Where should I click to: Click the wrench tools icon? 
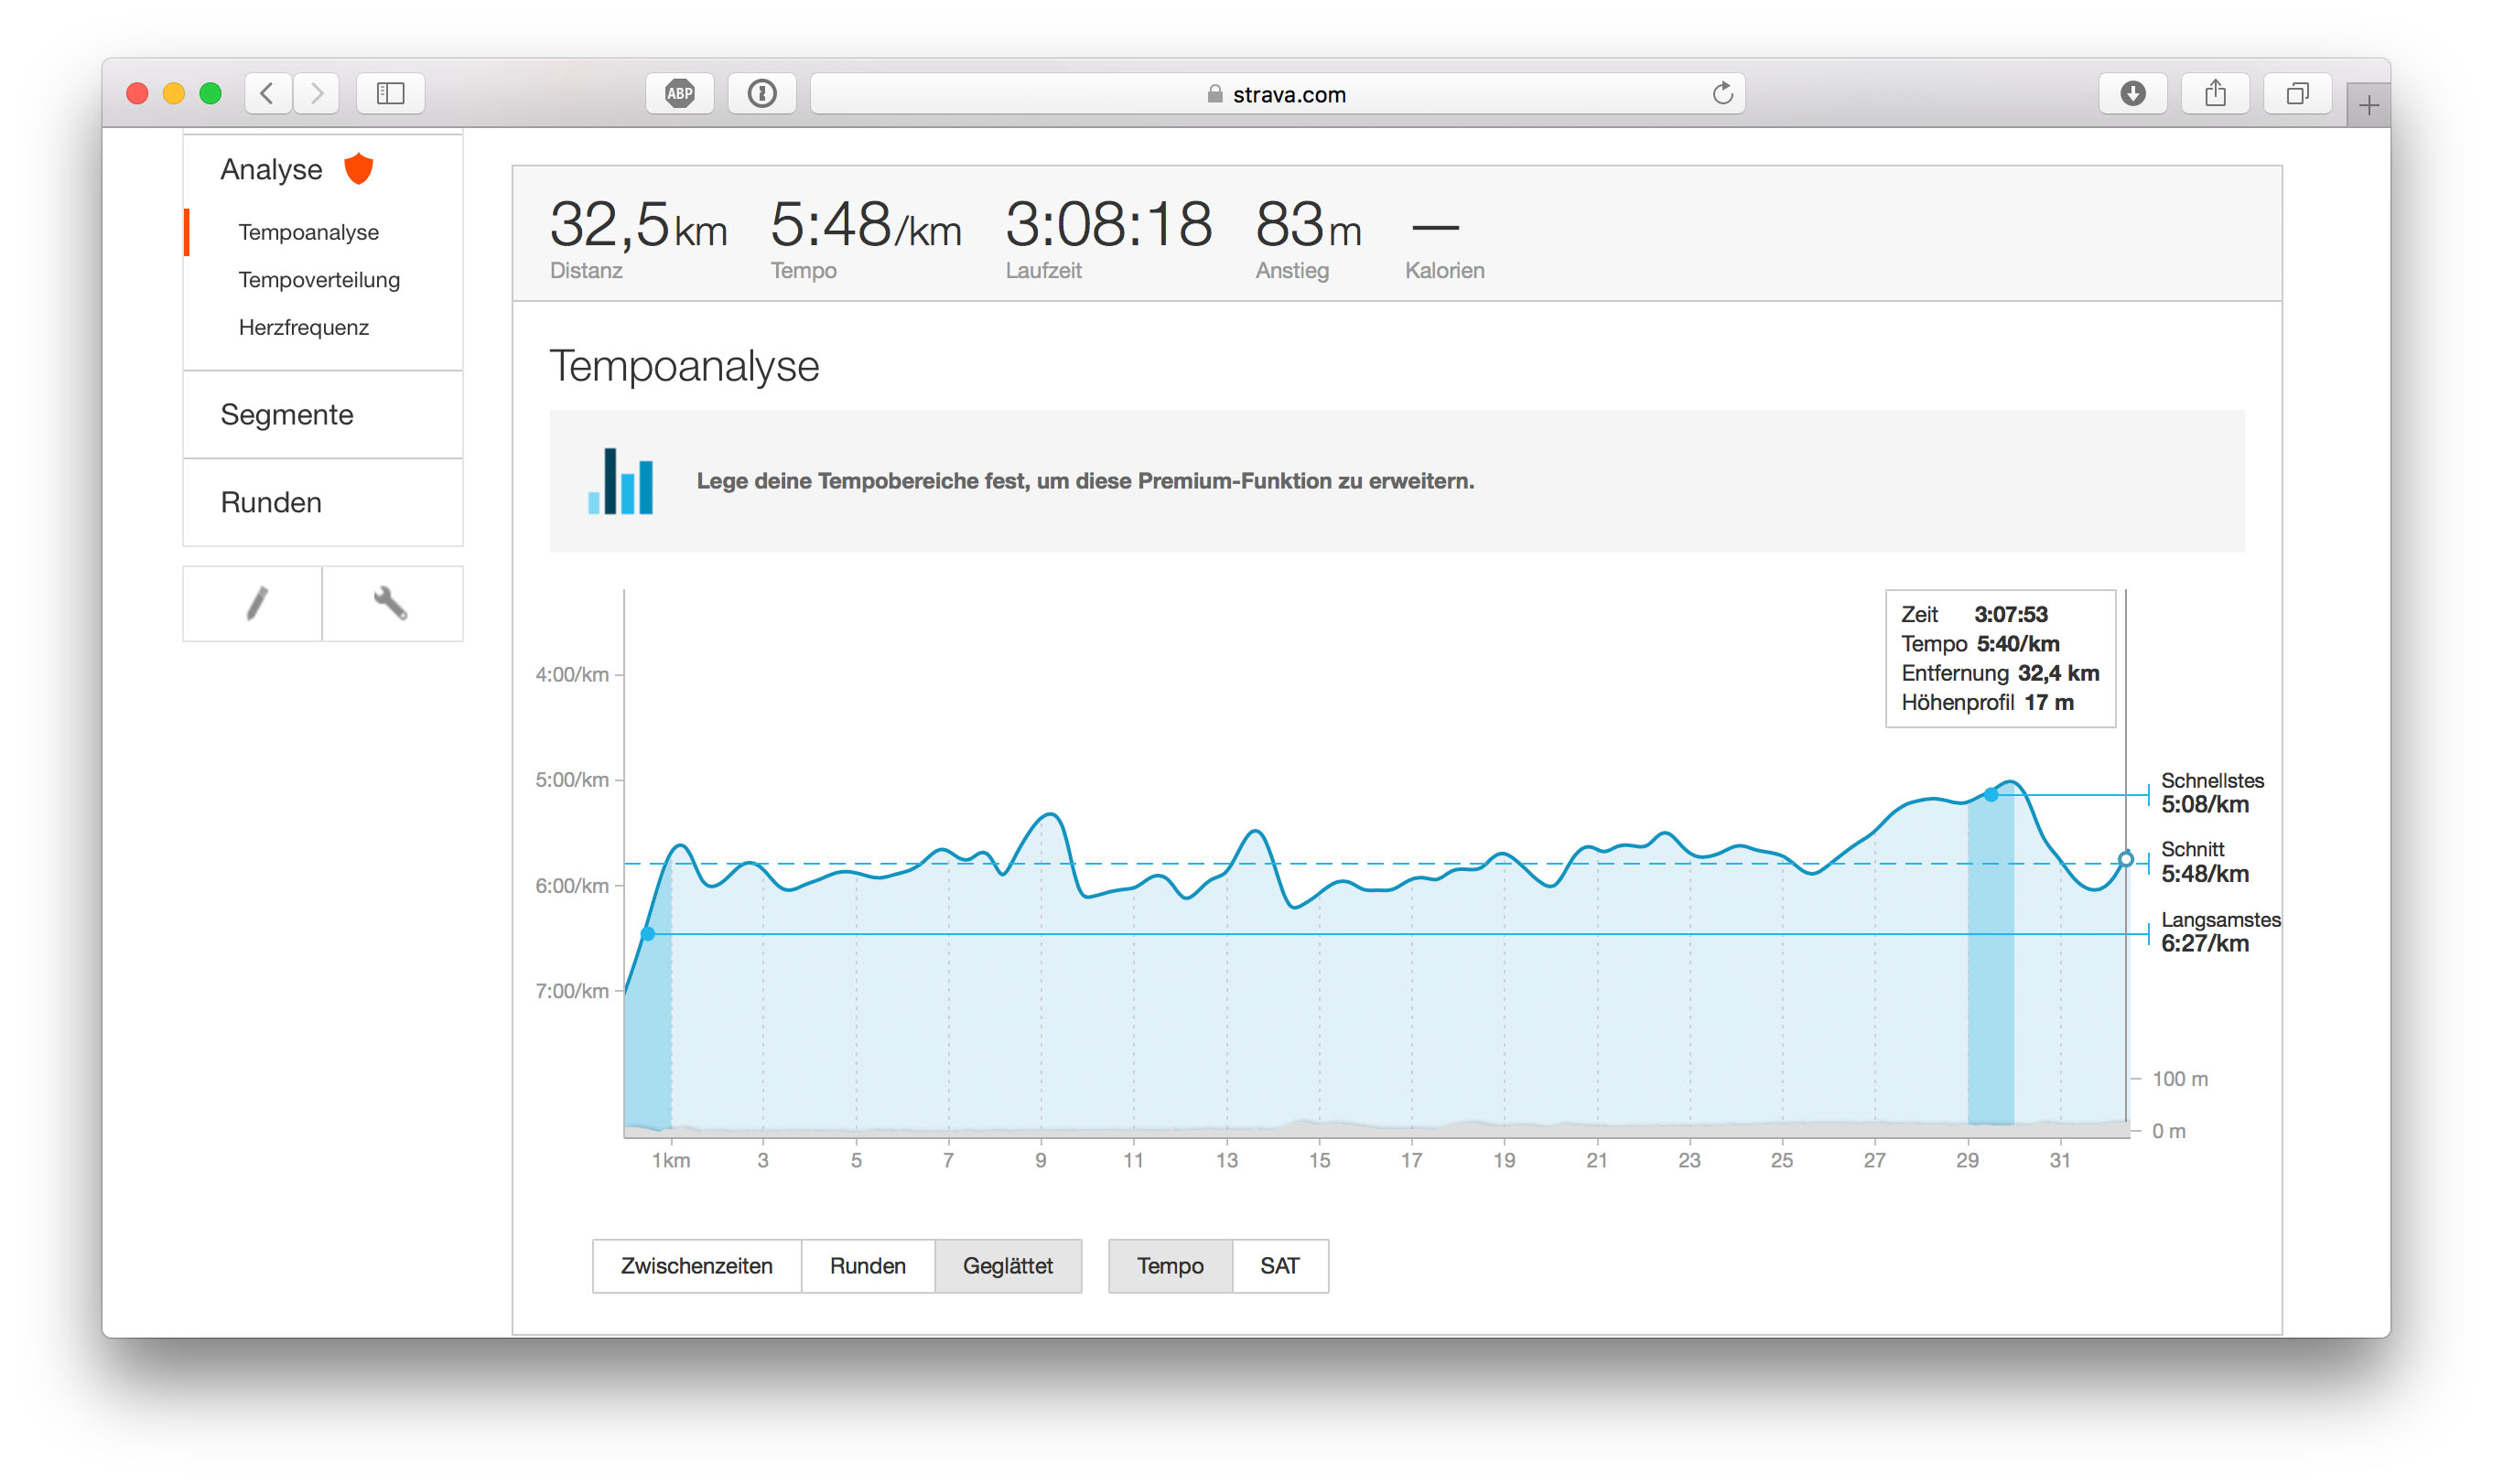[391, 604]
